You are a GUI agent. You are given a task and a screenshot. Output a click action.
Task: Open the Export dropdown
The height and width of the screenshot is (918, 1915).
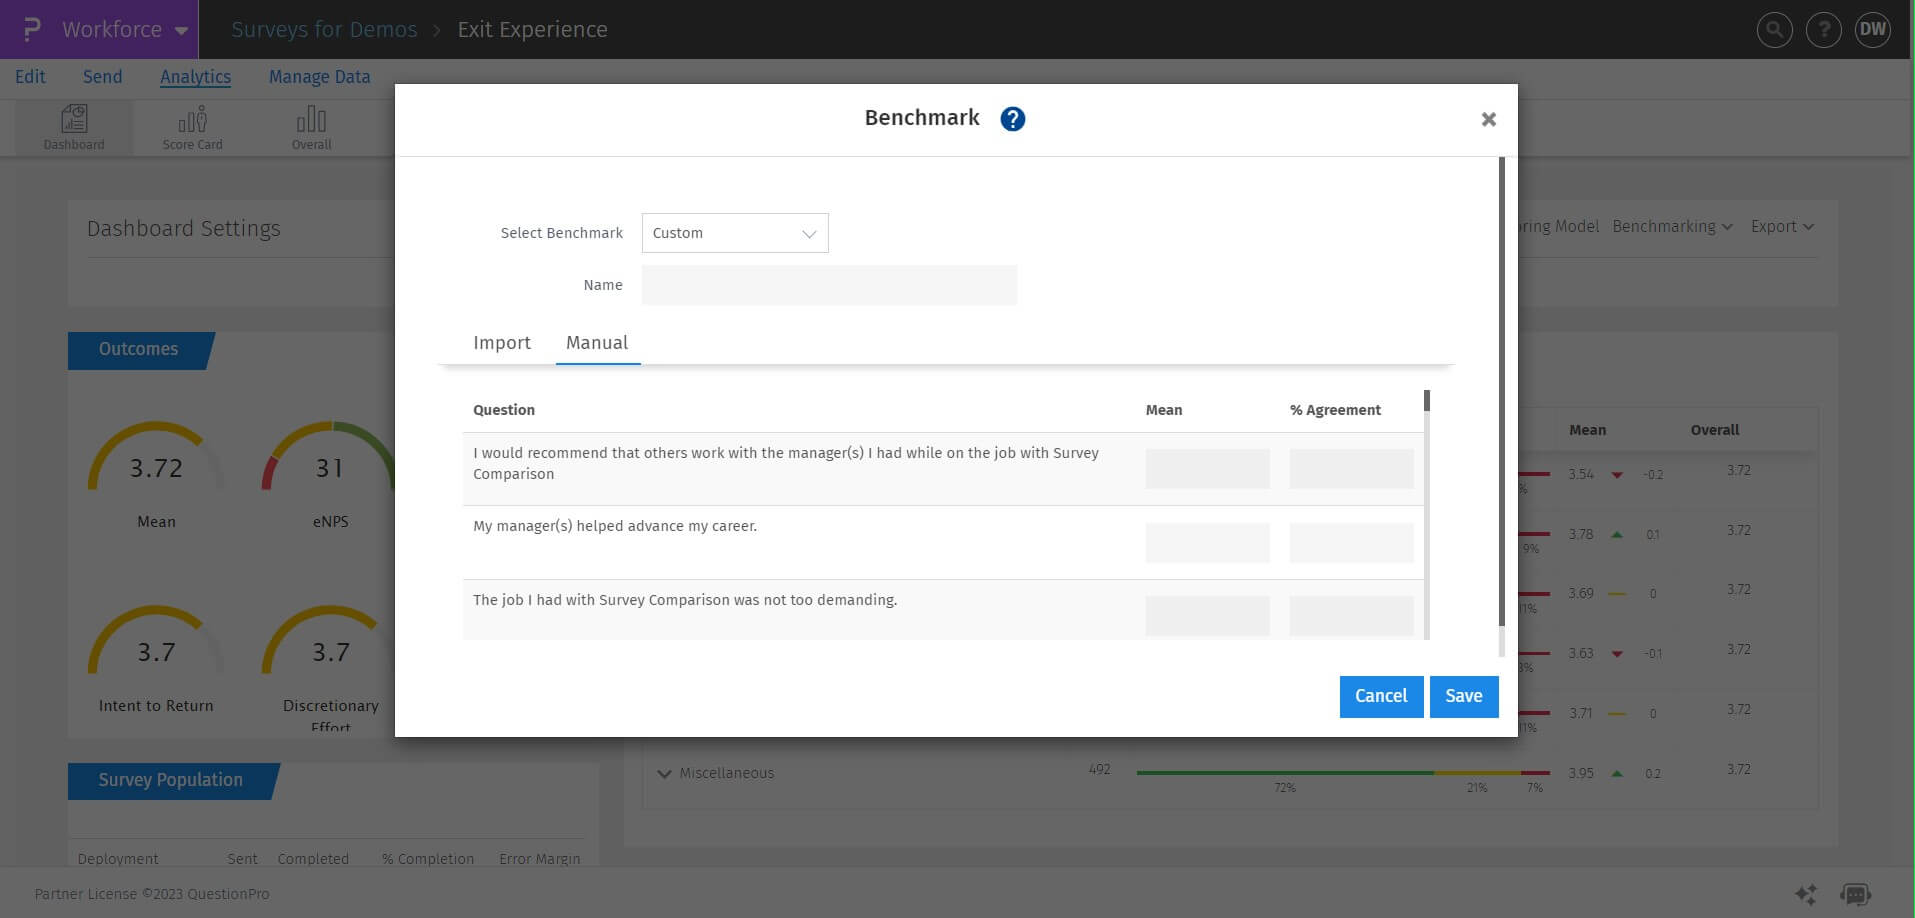[x=1781, y=226]
